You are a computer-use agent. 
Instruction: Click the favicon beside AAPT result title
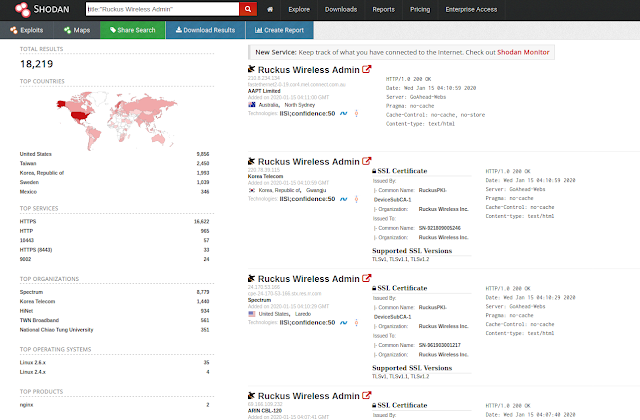point(251,69)
